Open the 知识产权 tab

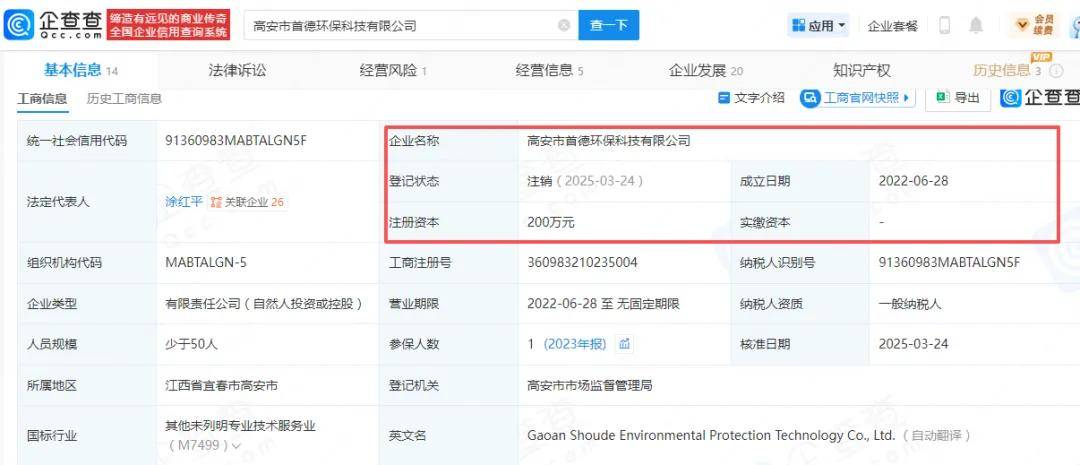(861, 70)
